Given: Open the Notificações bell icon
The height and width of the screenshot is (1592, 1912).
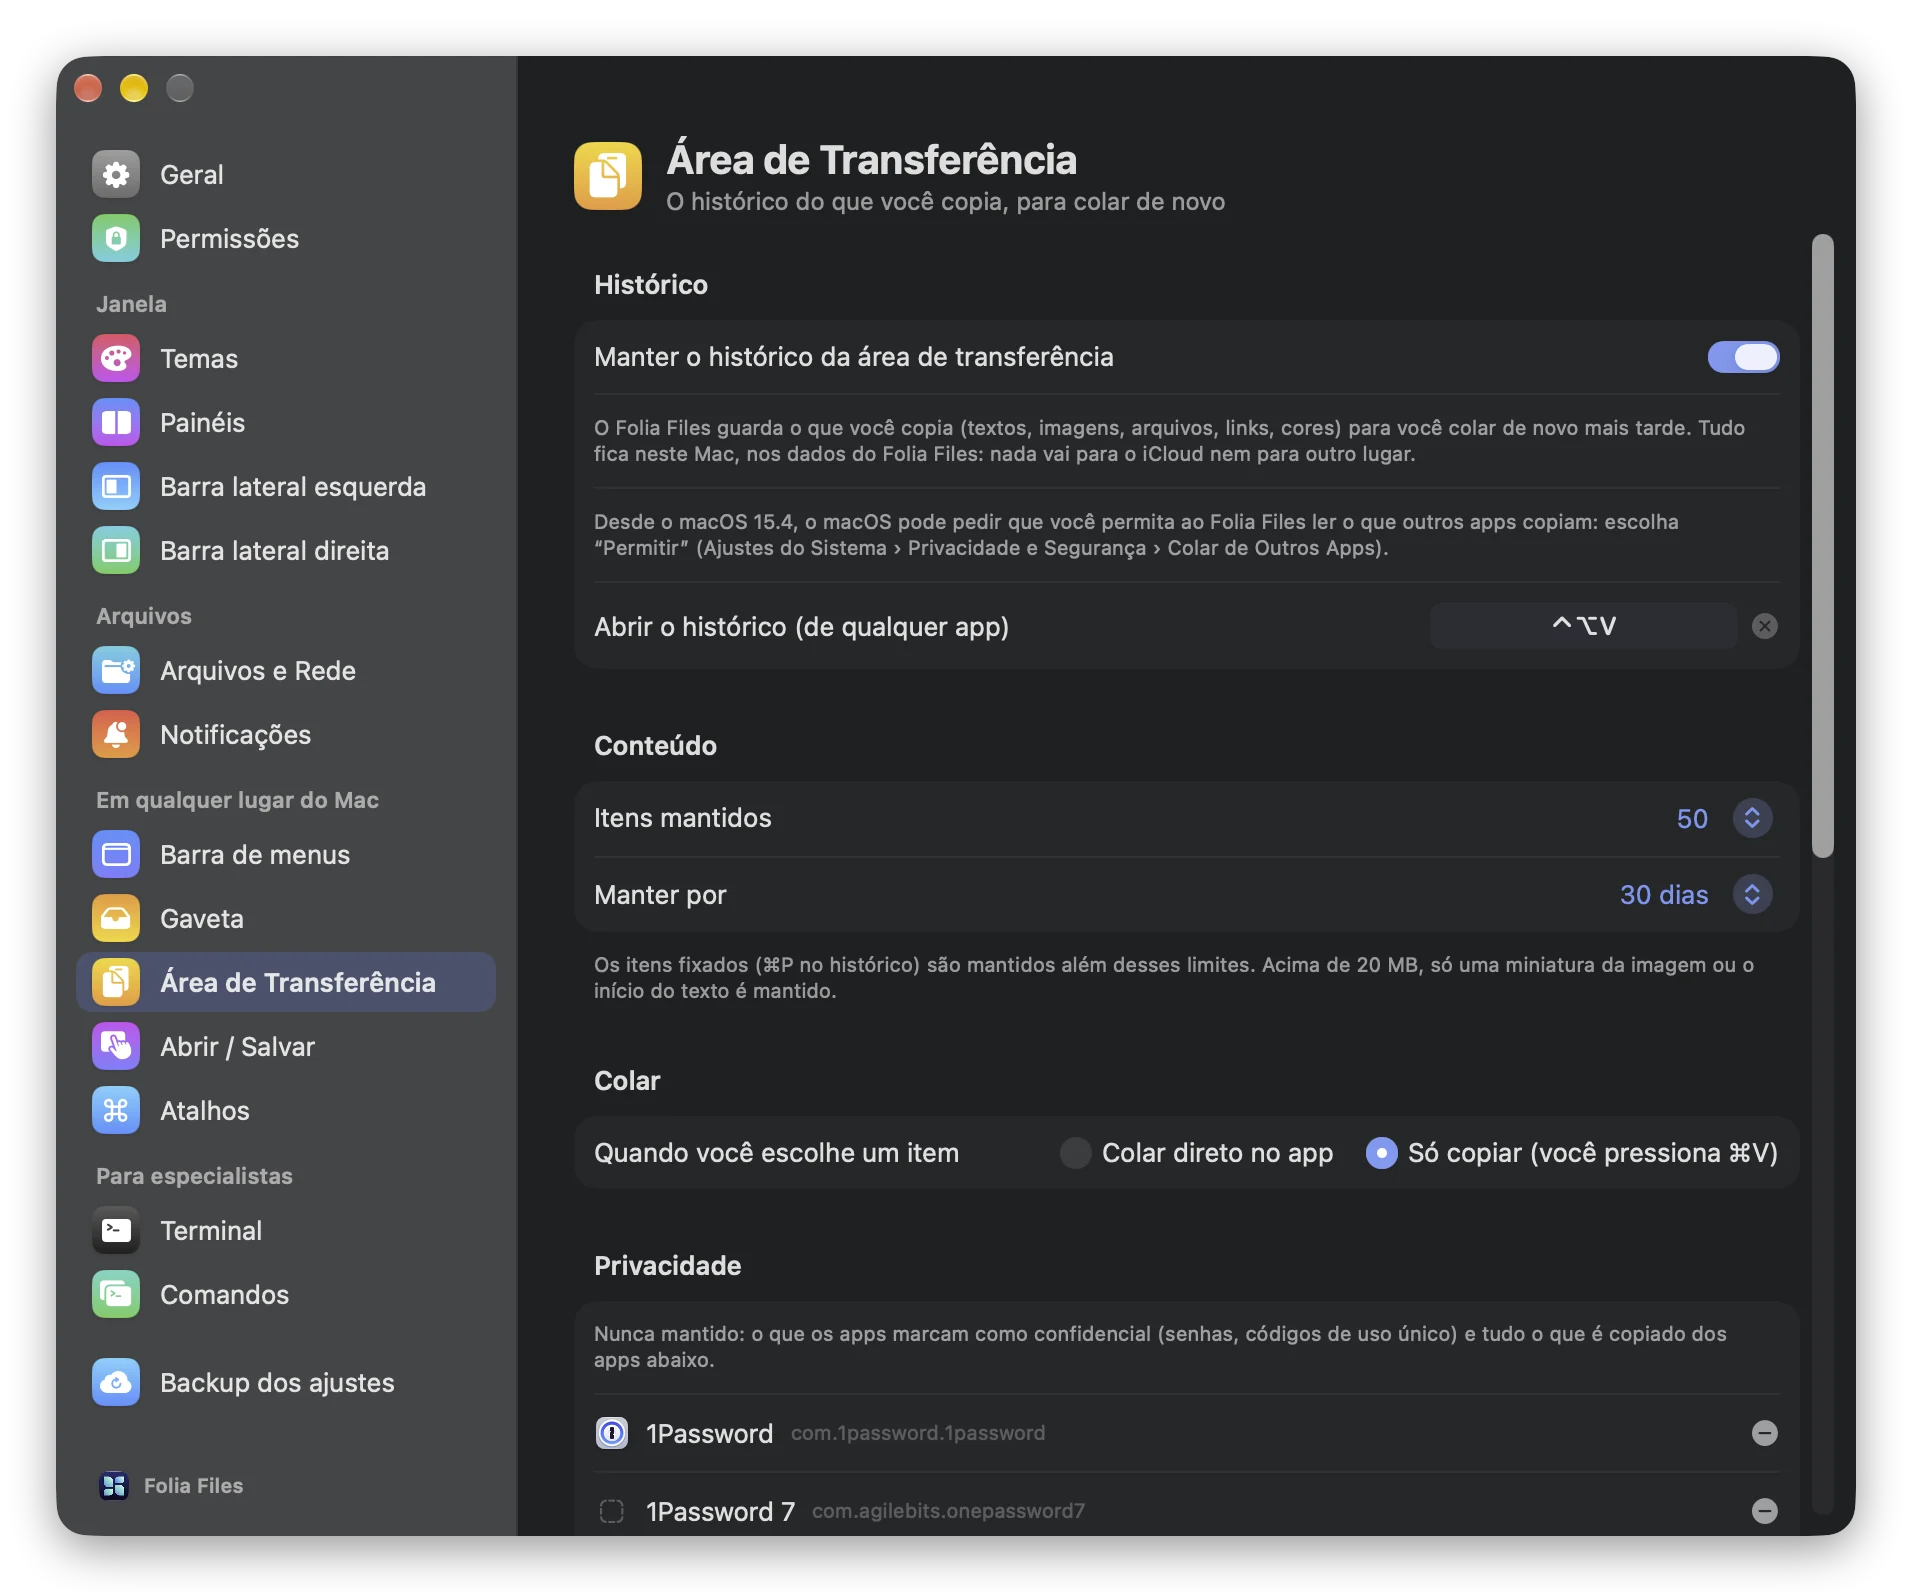Looking at the screenshot, I should pos(116,735).
